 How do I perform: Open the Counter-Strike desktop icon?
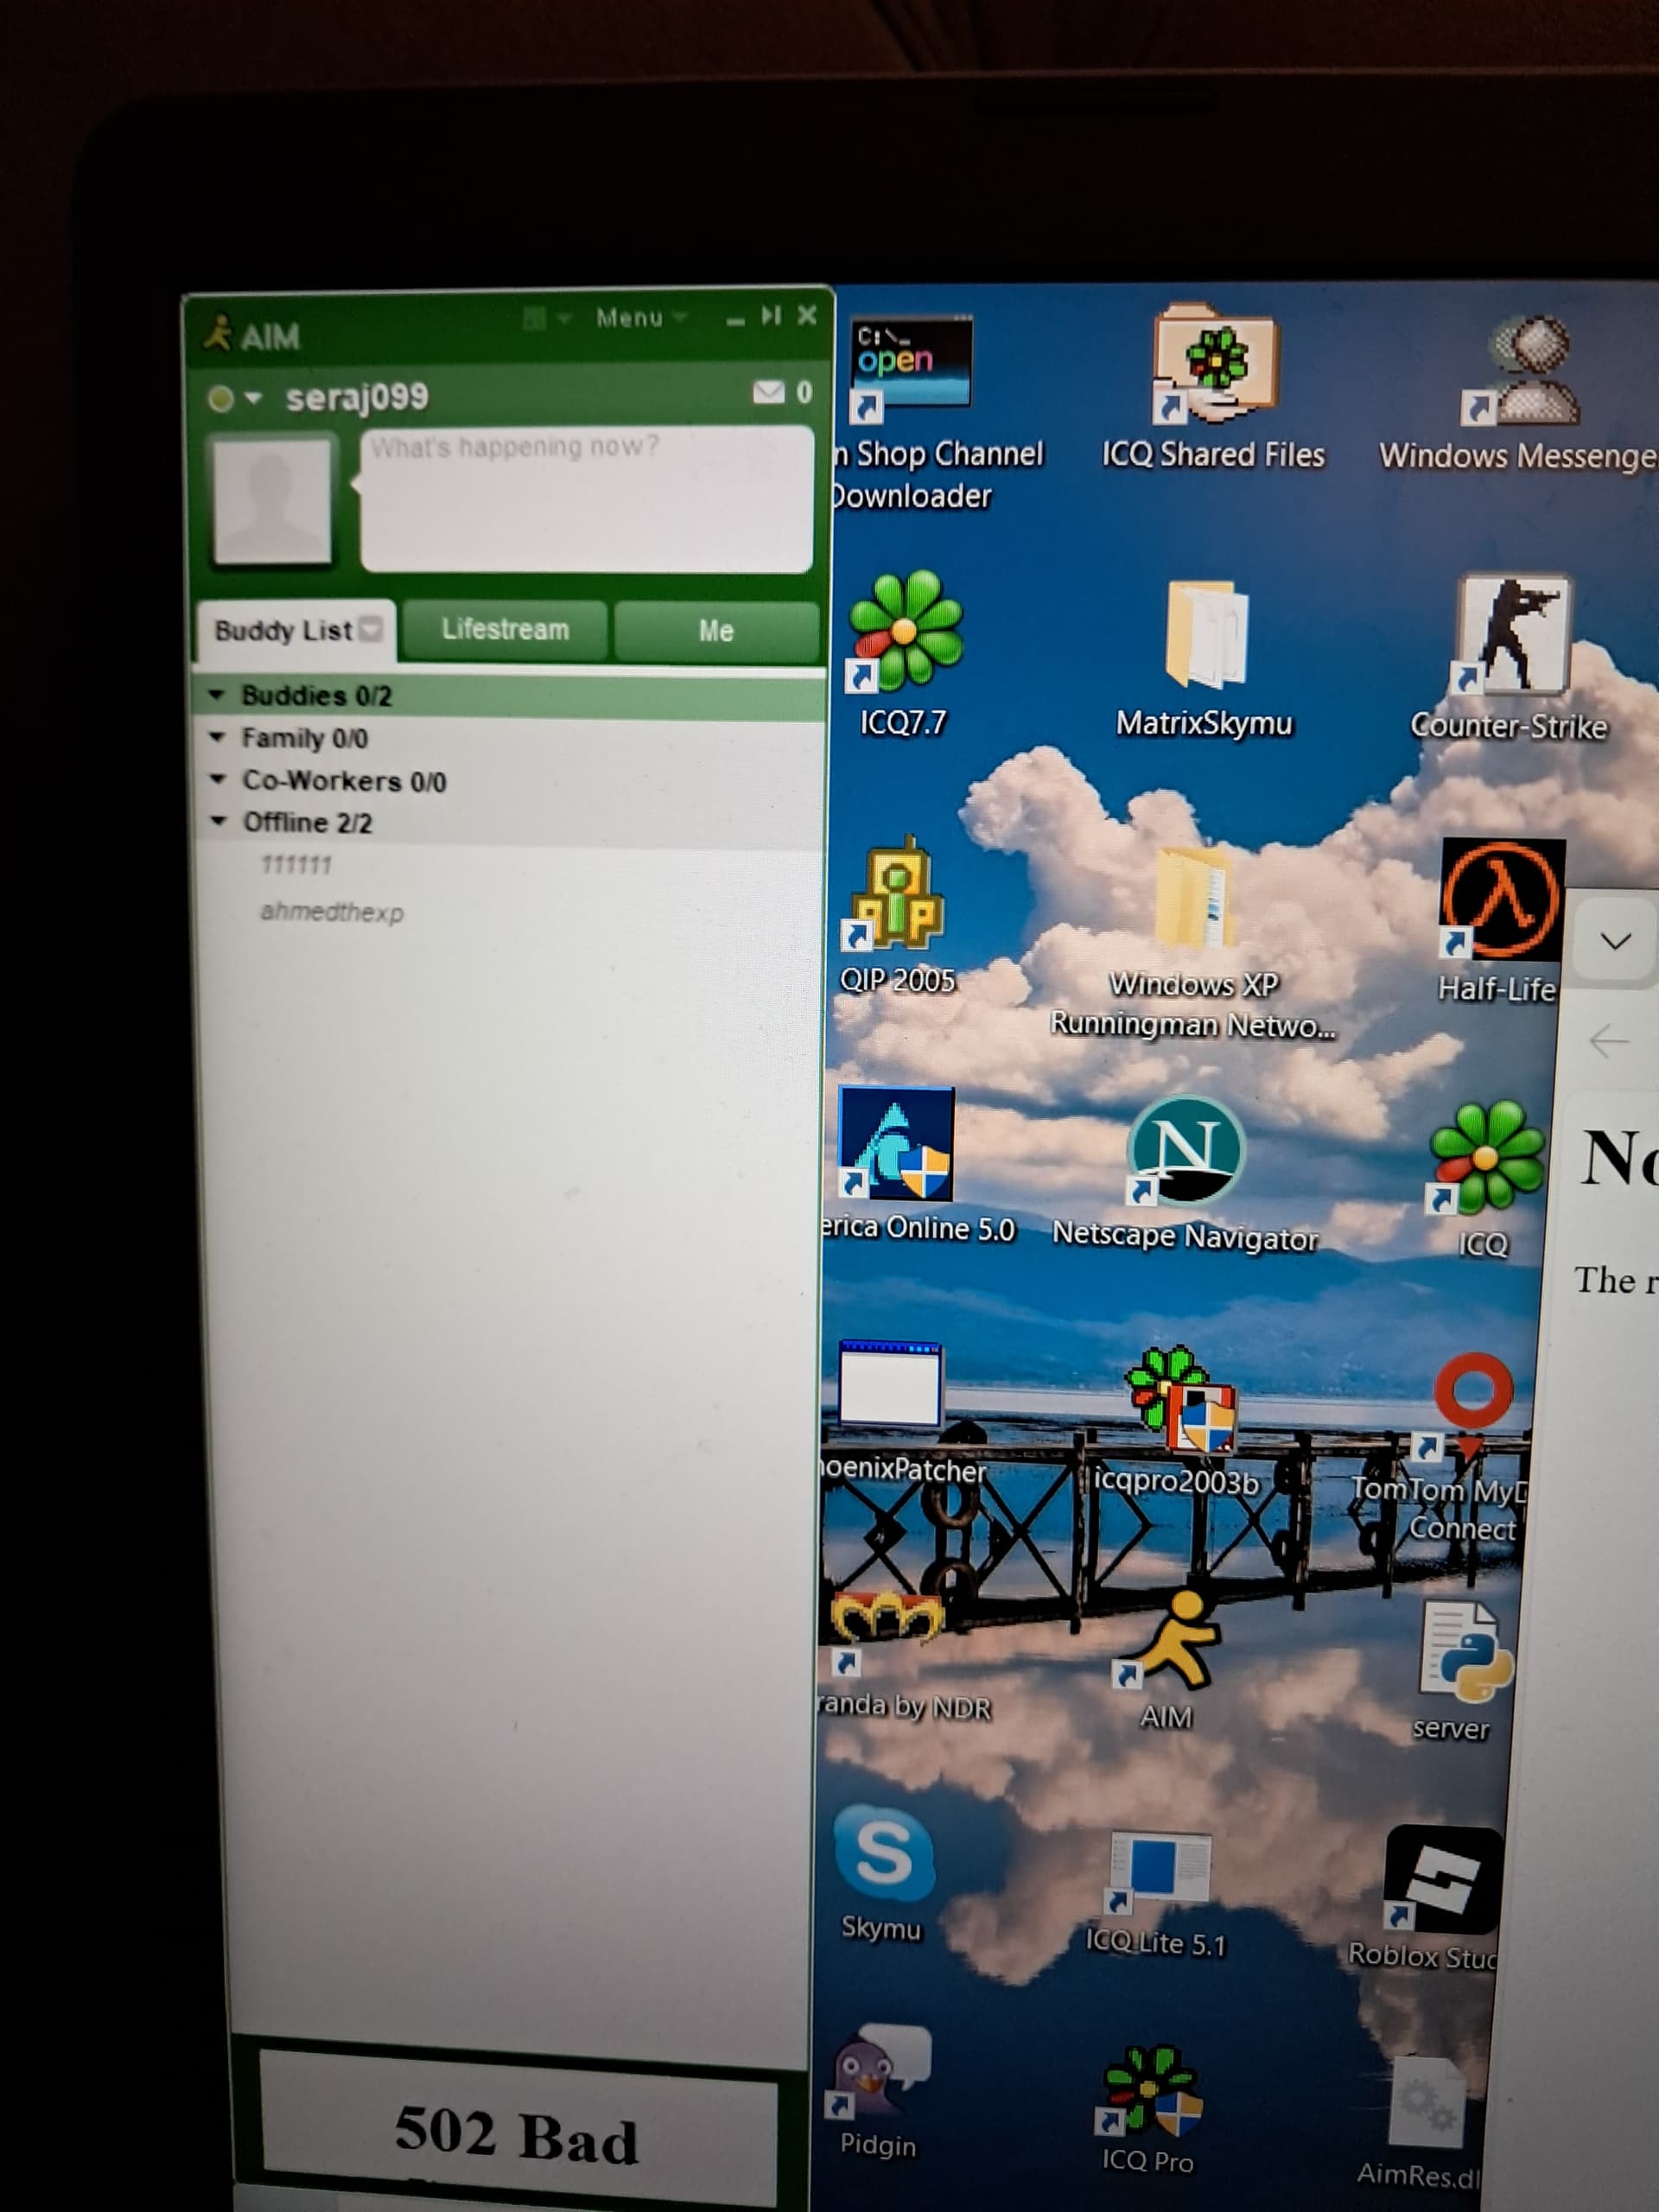pos(1509,656)
